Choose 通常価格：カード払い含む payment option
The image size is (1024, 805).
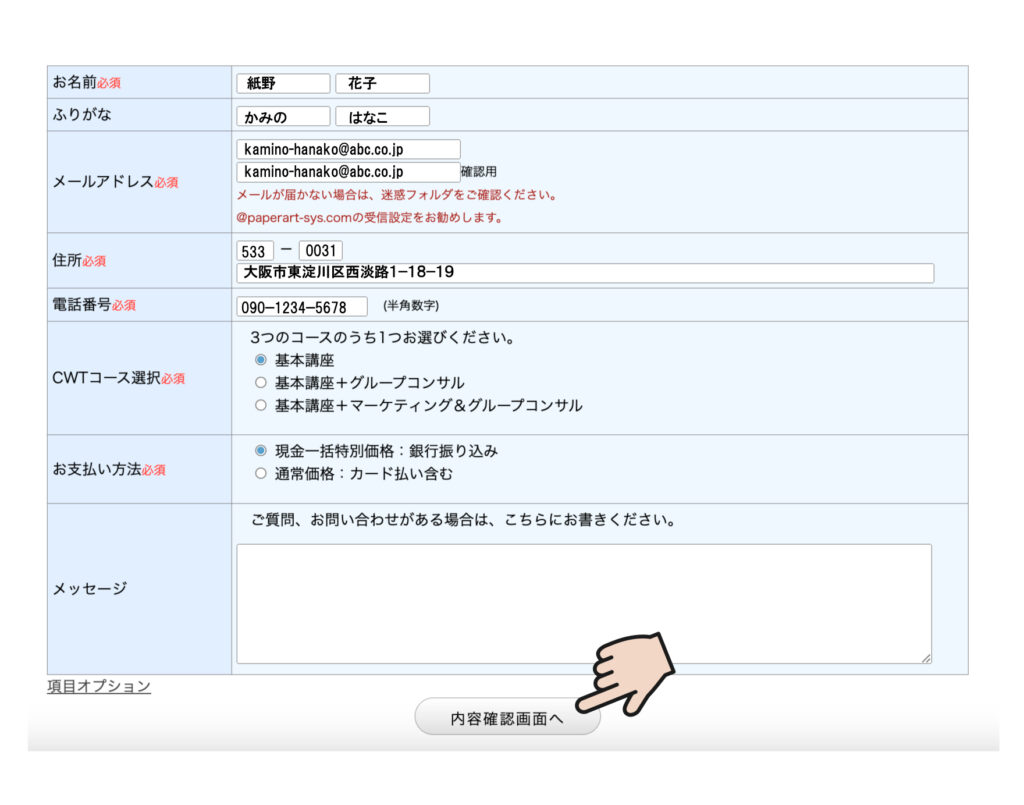[x=261, y=474]
